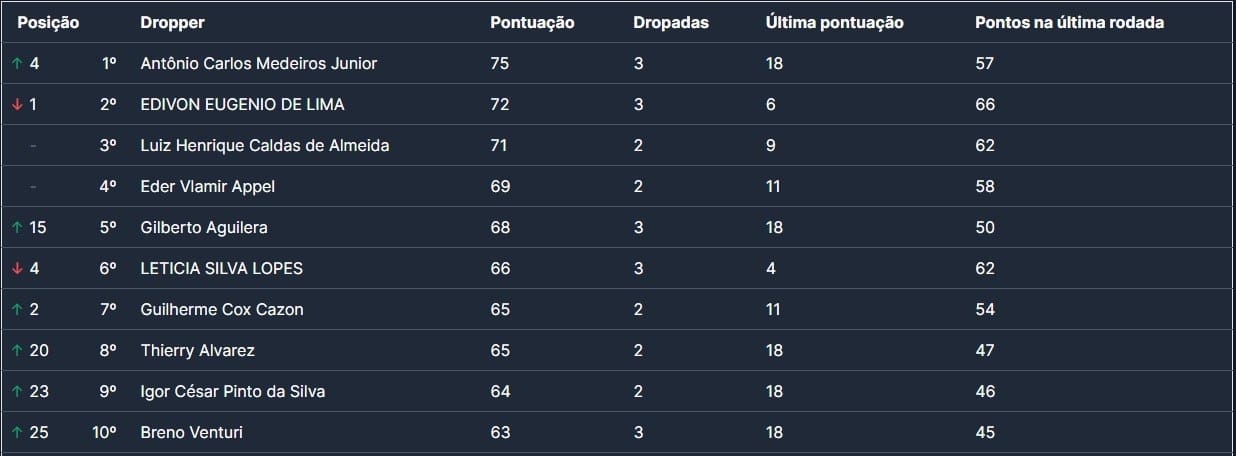
Task: Click green up arrow beside Guilherme Cox Cazon
Action: point(17,309)
